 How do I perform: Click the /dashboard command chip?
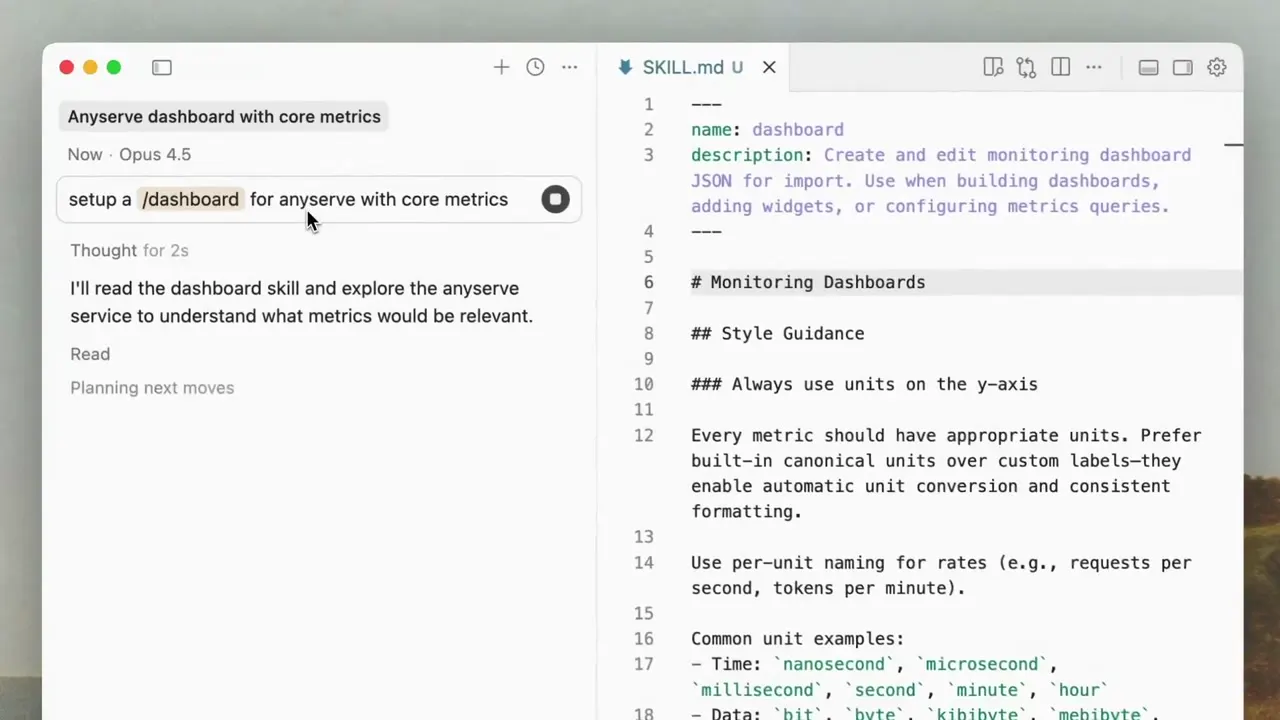190,199
